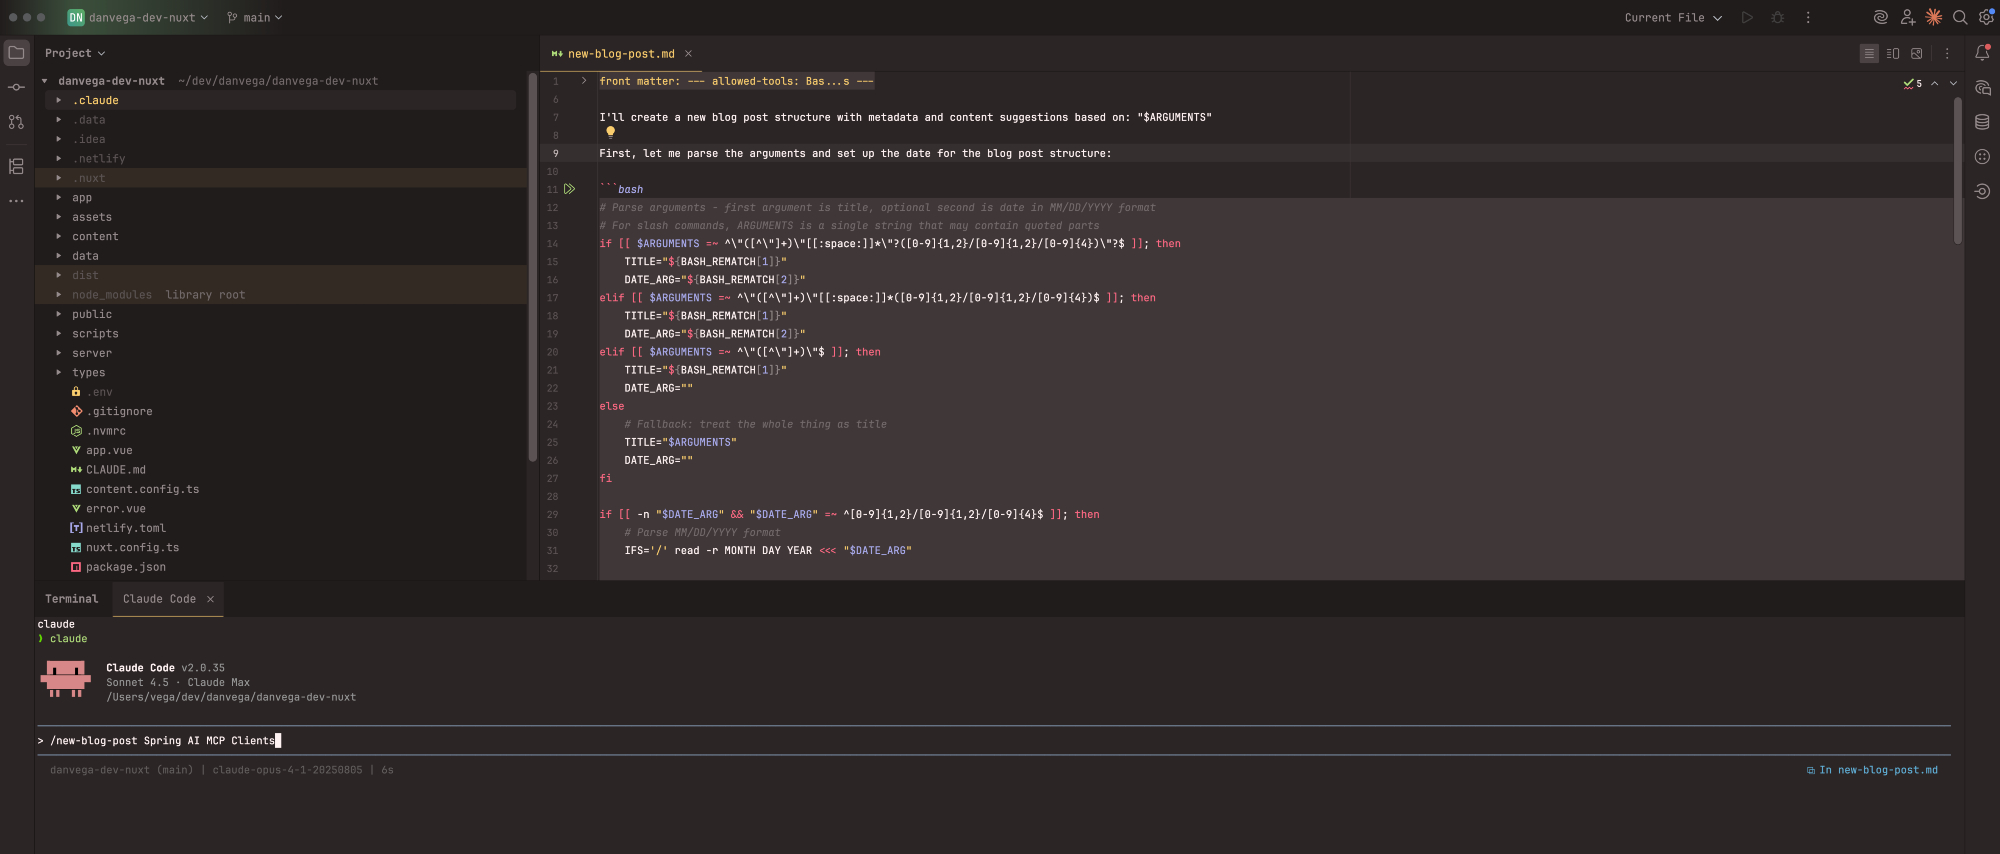Expand the folded front matter region
The height and width of the screenshot is (854, 2000).
click(x=584, y=81)
